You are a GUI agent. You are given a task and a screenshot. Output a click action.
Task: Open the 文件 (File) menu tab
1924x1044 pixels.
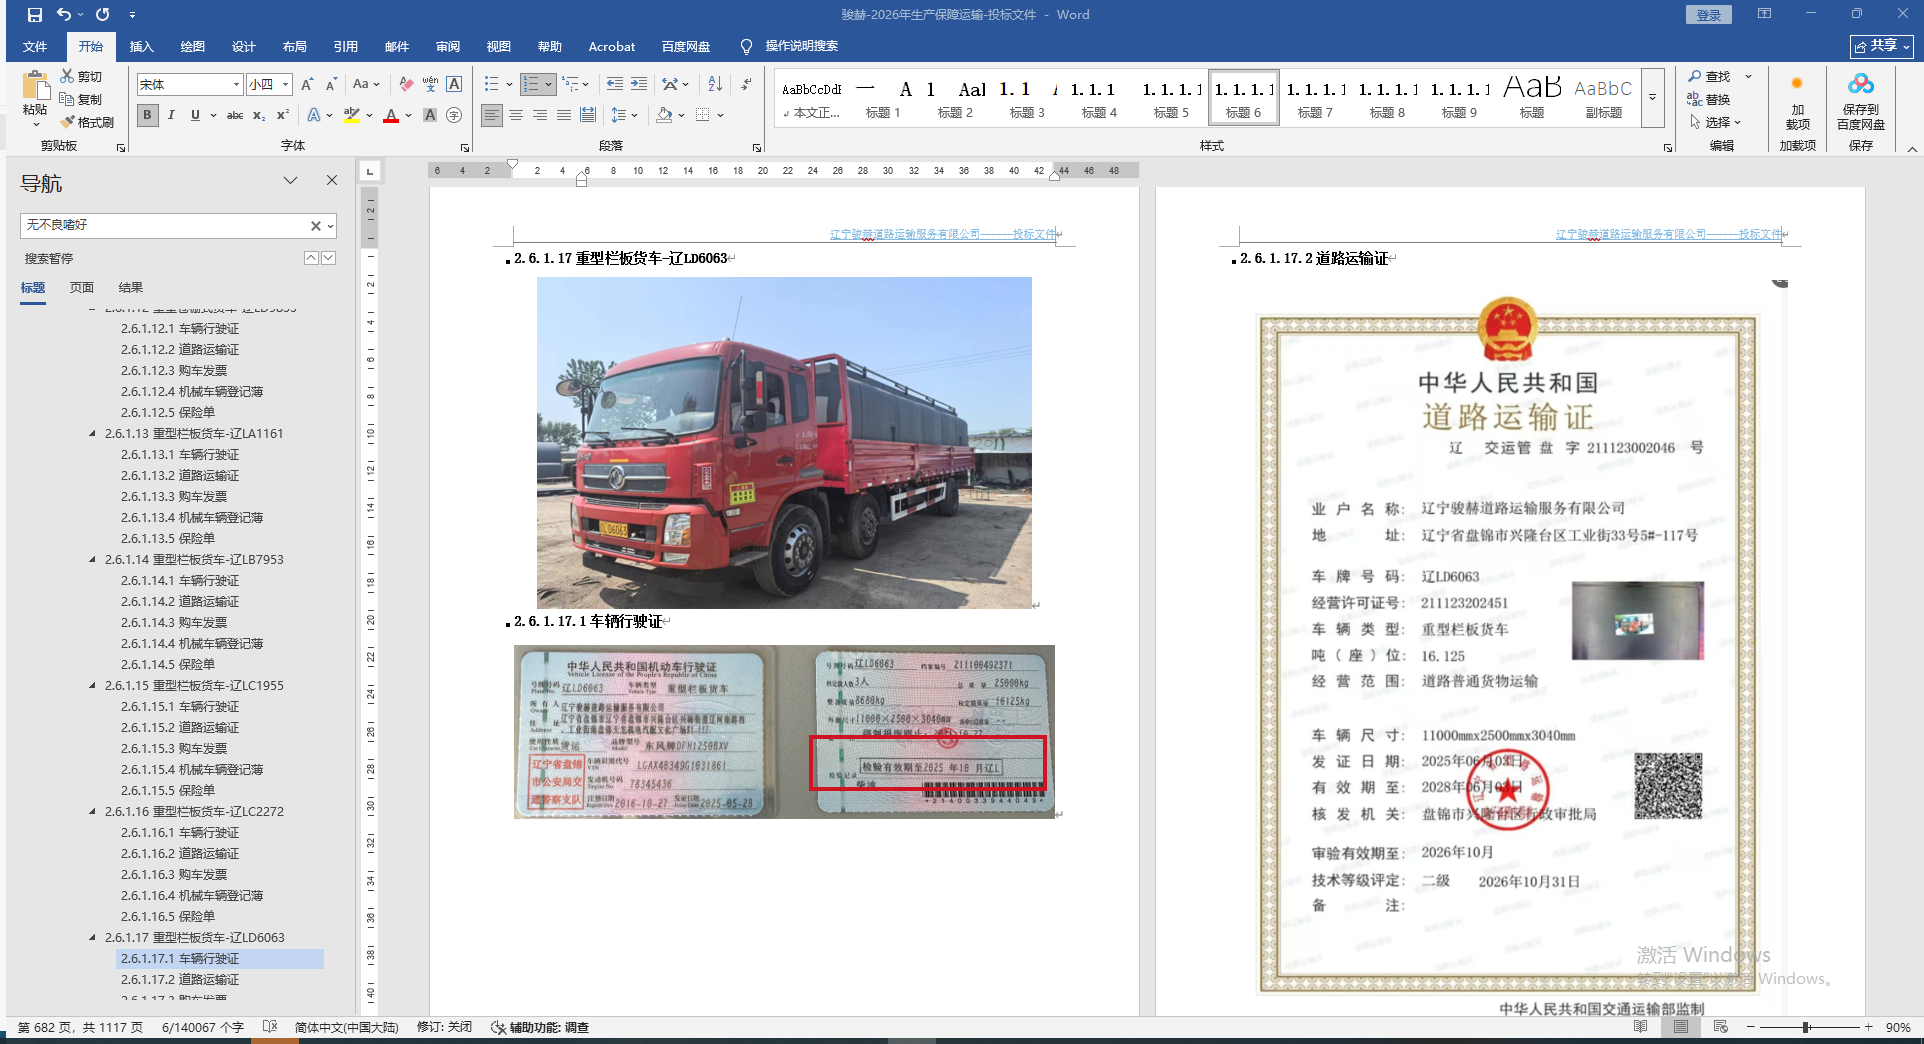pos(35,46)
